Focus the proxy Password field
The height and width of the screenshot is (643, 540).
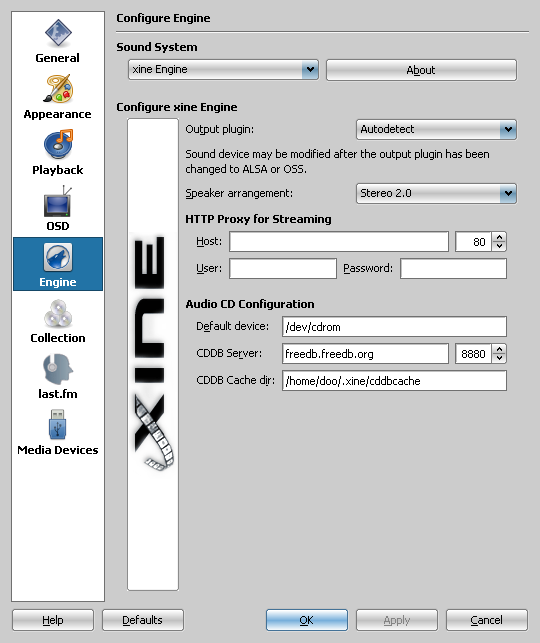453,269
